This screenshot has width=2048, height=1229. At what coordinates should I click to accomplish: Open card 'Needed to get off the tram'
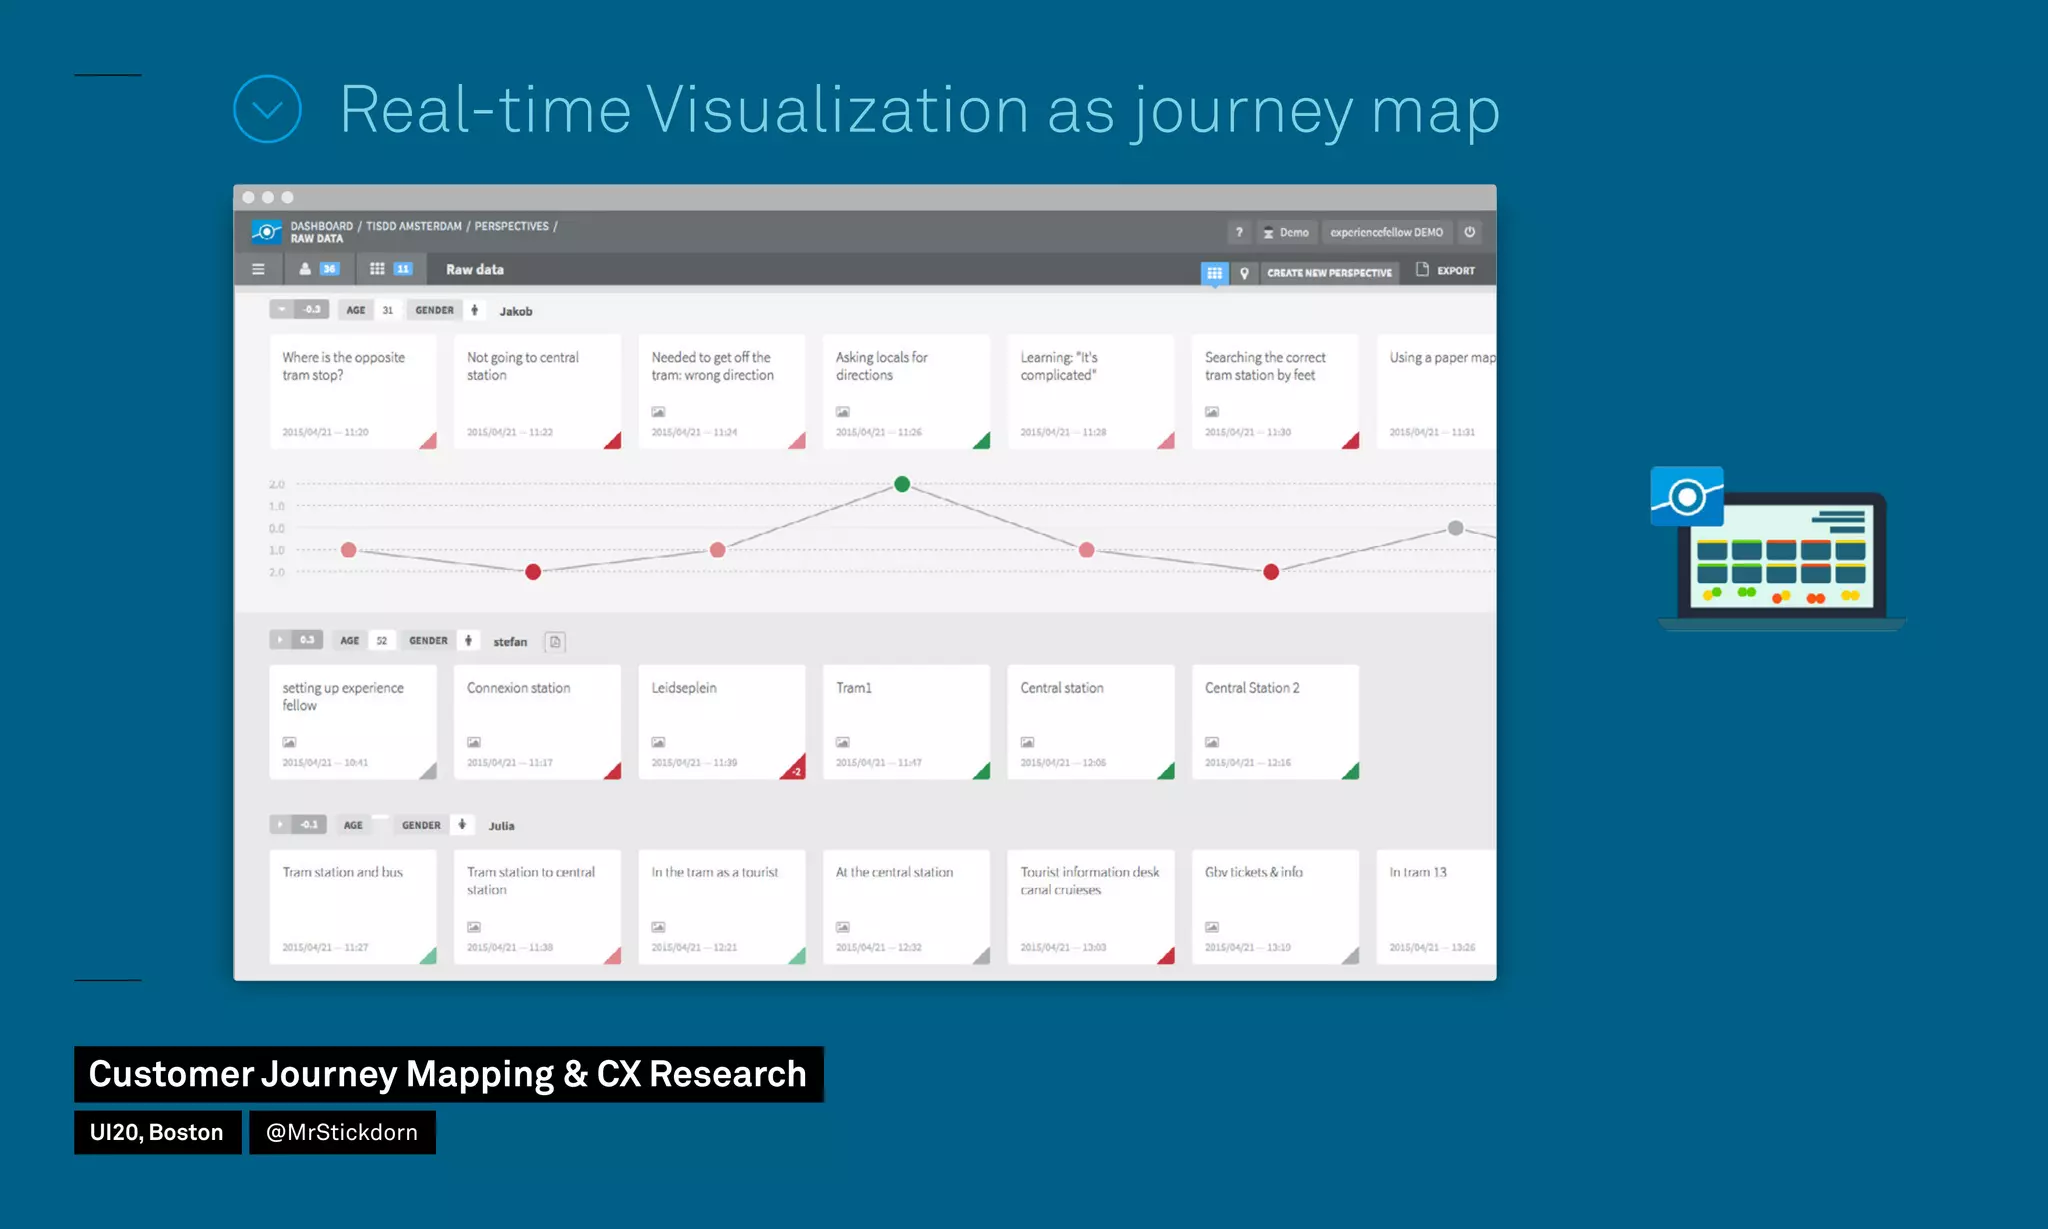722,392
